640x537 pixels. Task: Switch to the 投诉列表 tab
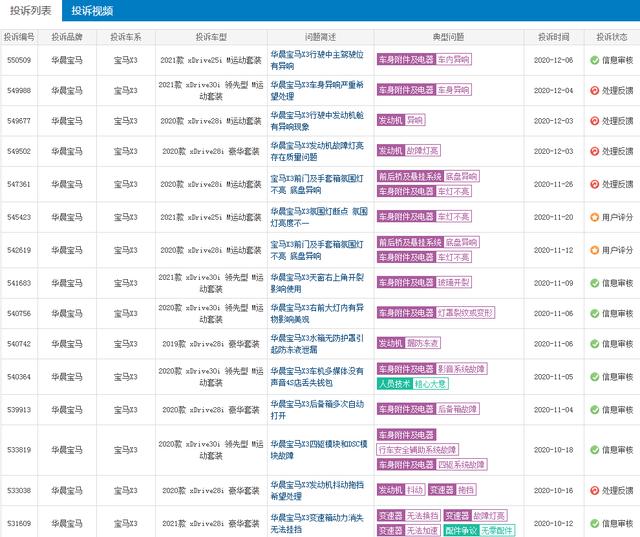pyautogui.click(x=31, y=11)
